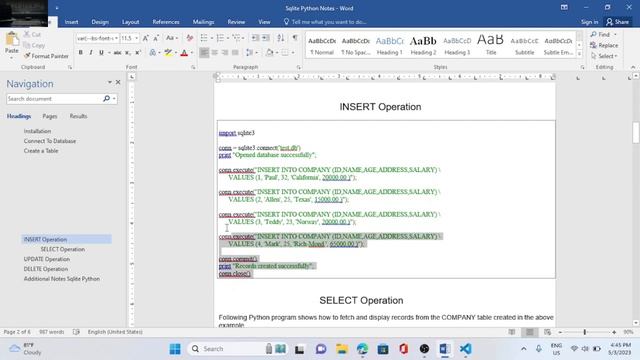Align text left

coord(204,53)
